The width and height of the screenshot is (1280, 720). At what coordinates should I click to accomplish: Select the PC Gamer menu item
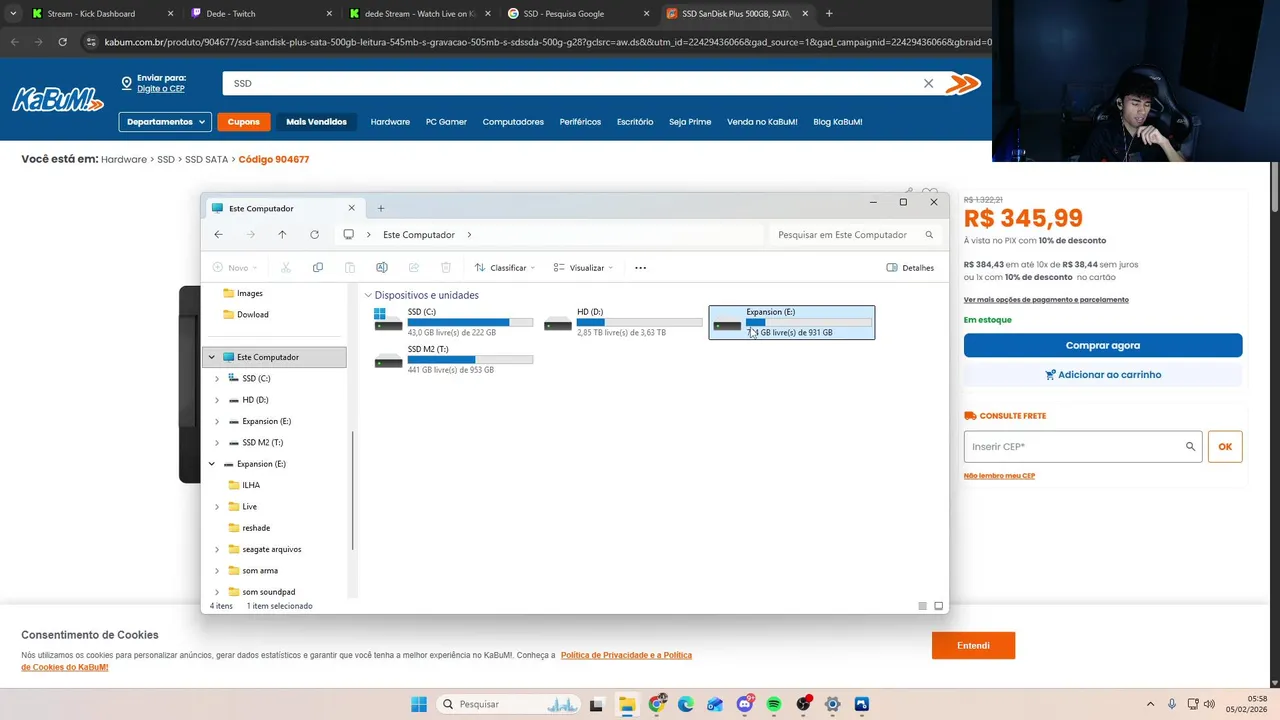(x=446, y=122)
